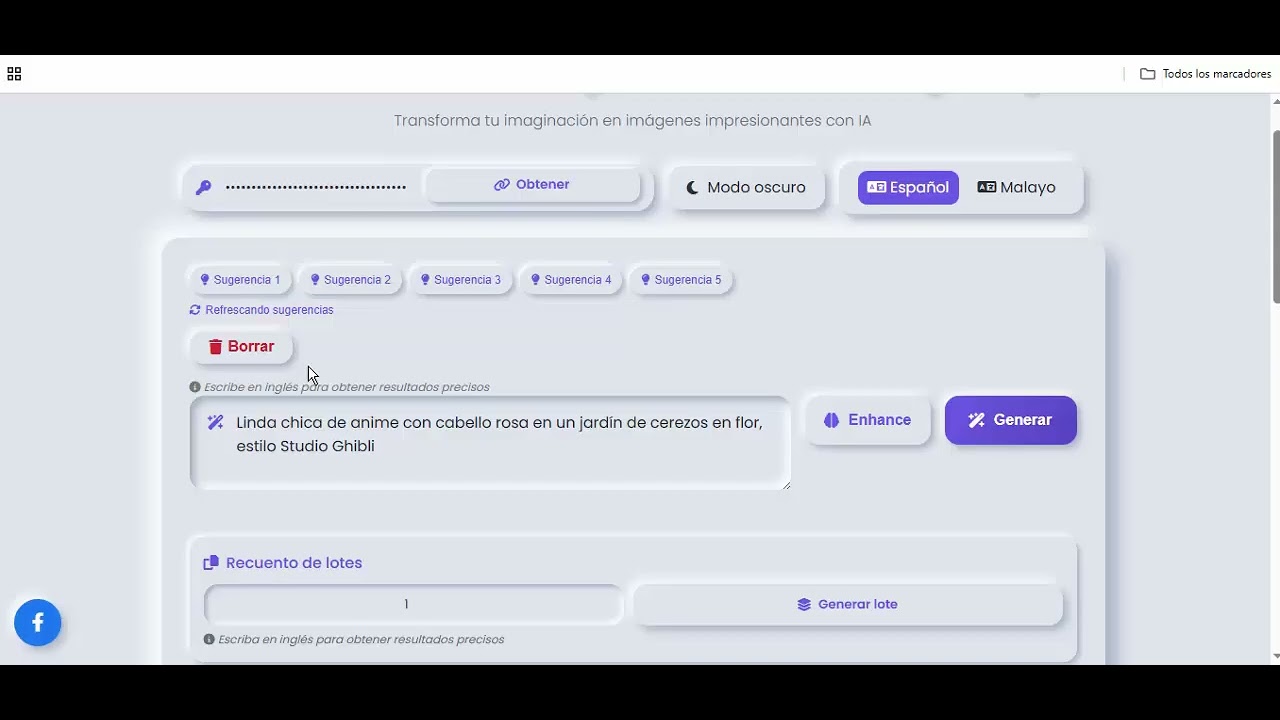Toggle Modo oscuro dark mode

point(746,187)
